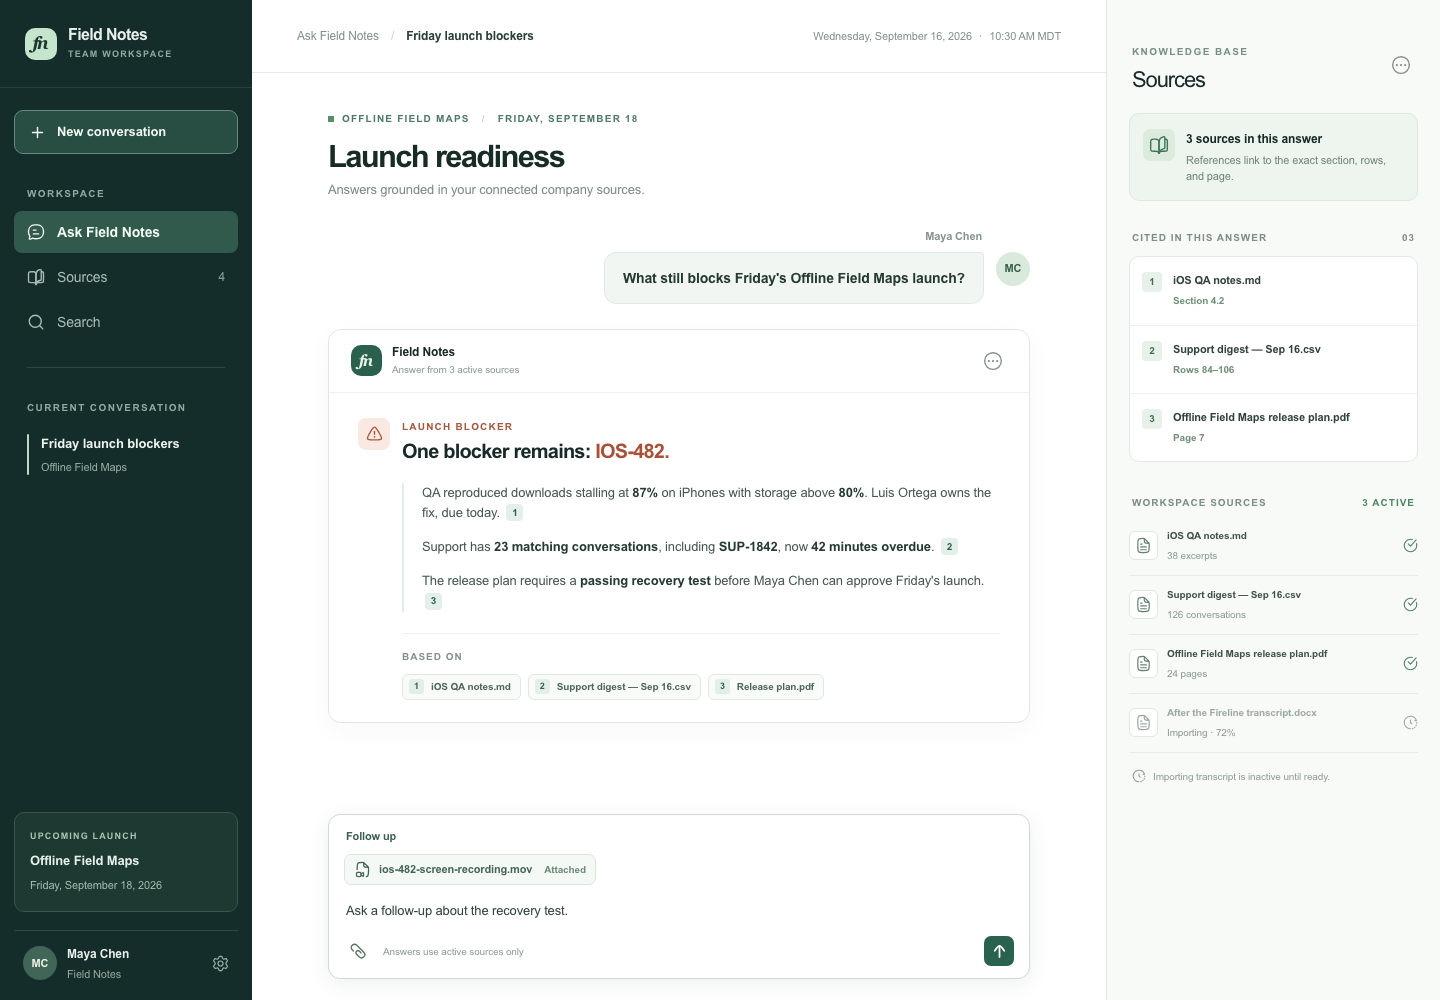Image resolution: width=1440 pixels, height=1000 pixels.
Task: Click the document icon for workspace iOS QA notes.md
Action: coord(1144,545)
